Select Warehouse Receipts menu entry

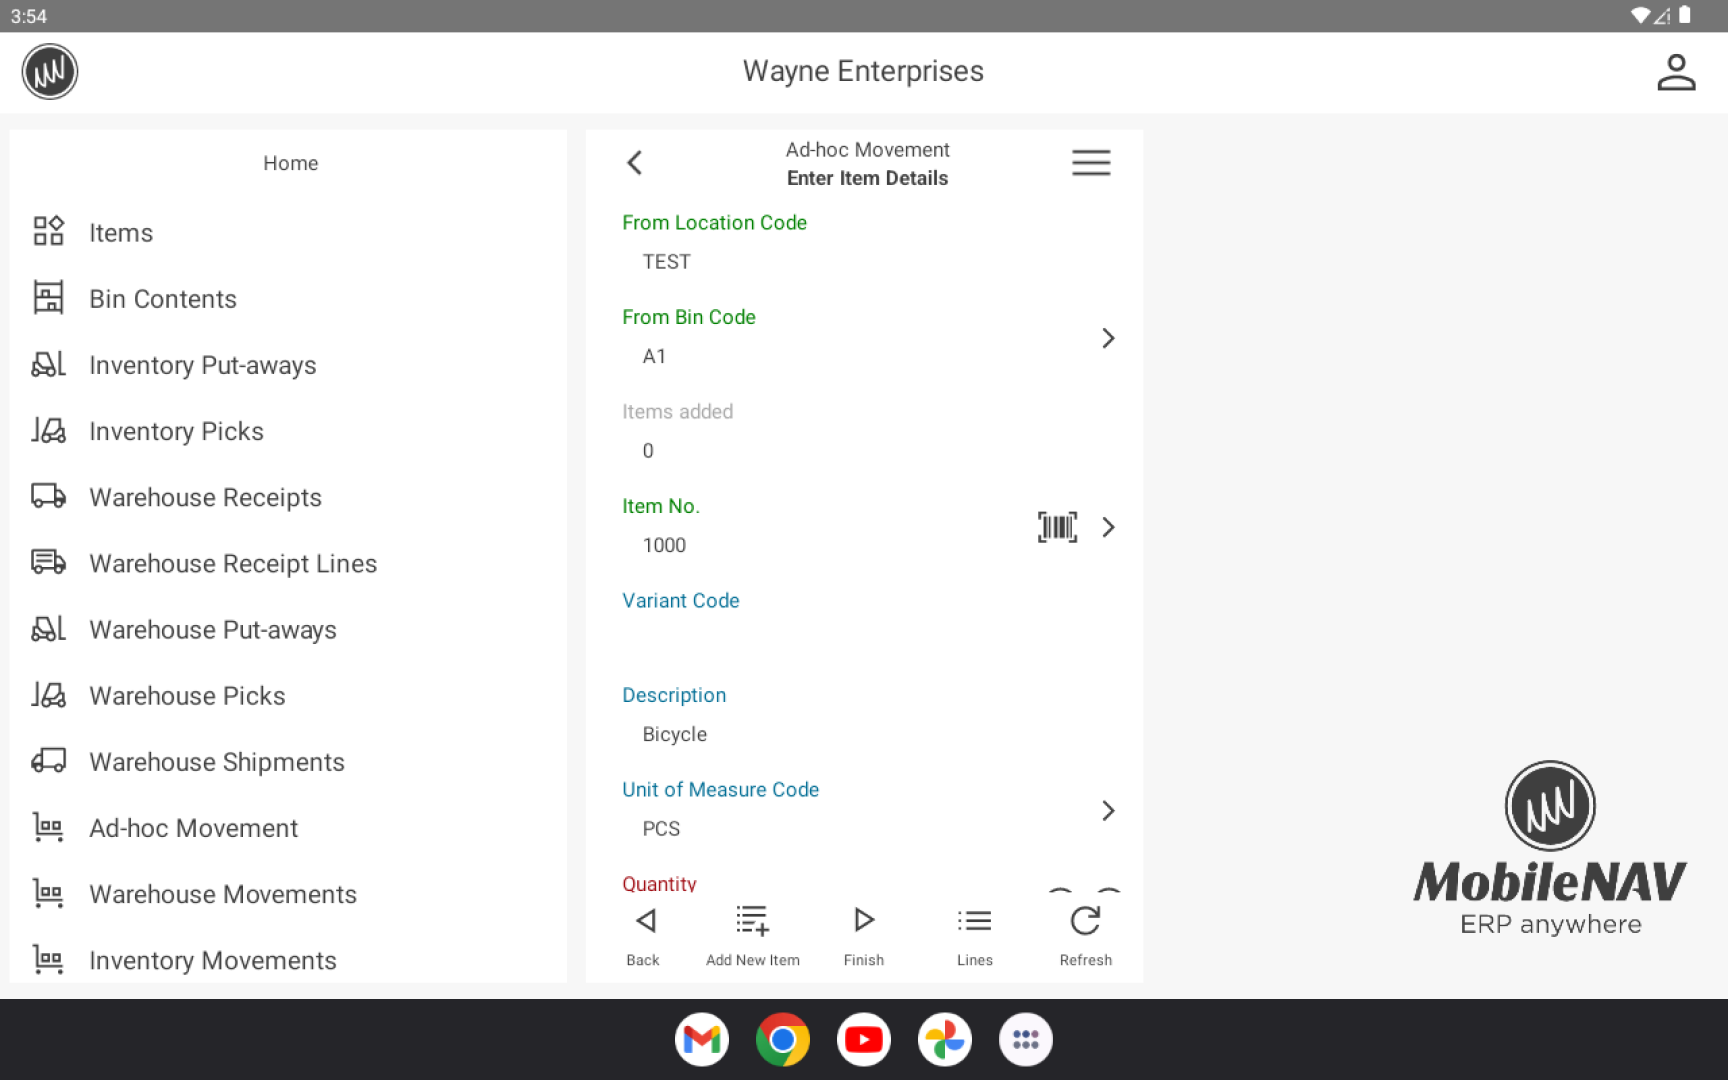pos(288,496)
